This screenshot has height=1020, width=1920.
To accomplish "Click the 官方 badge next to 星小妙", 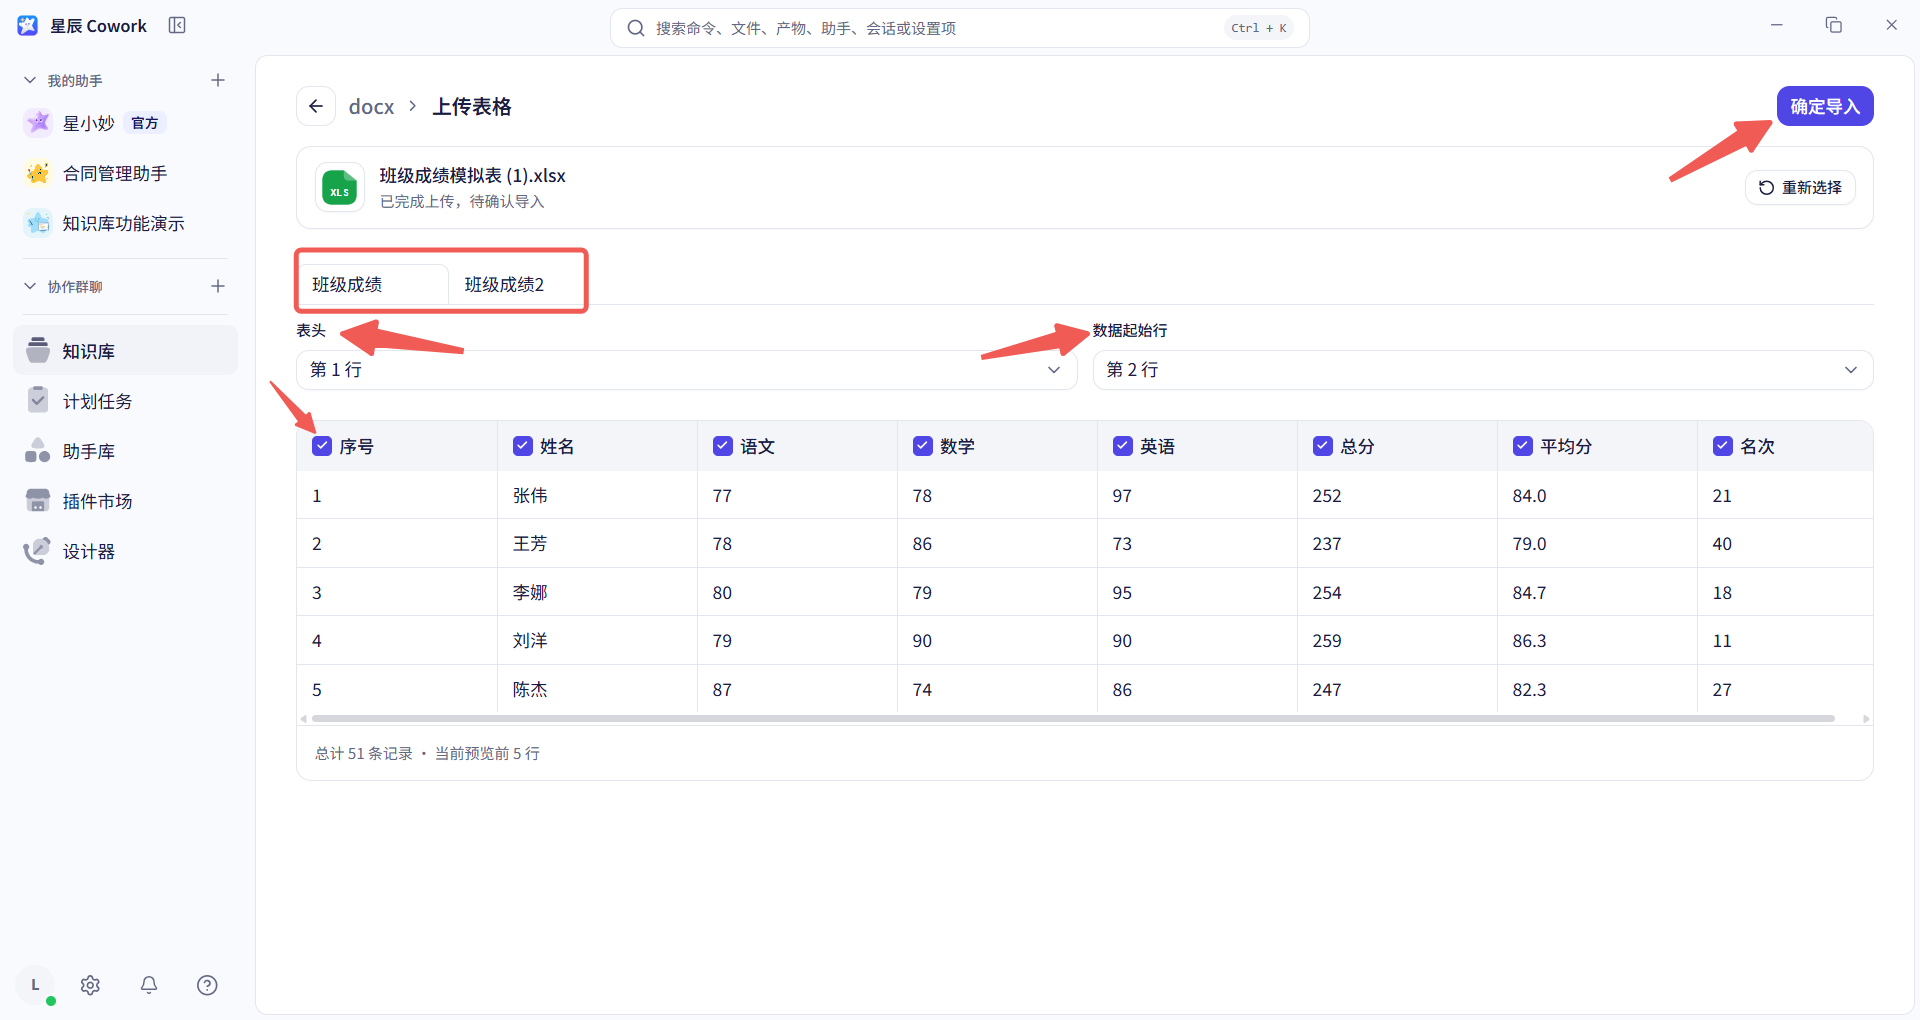I will point(145,123).
